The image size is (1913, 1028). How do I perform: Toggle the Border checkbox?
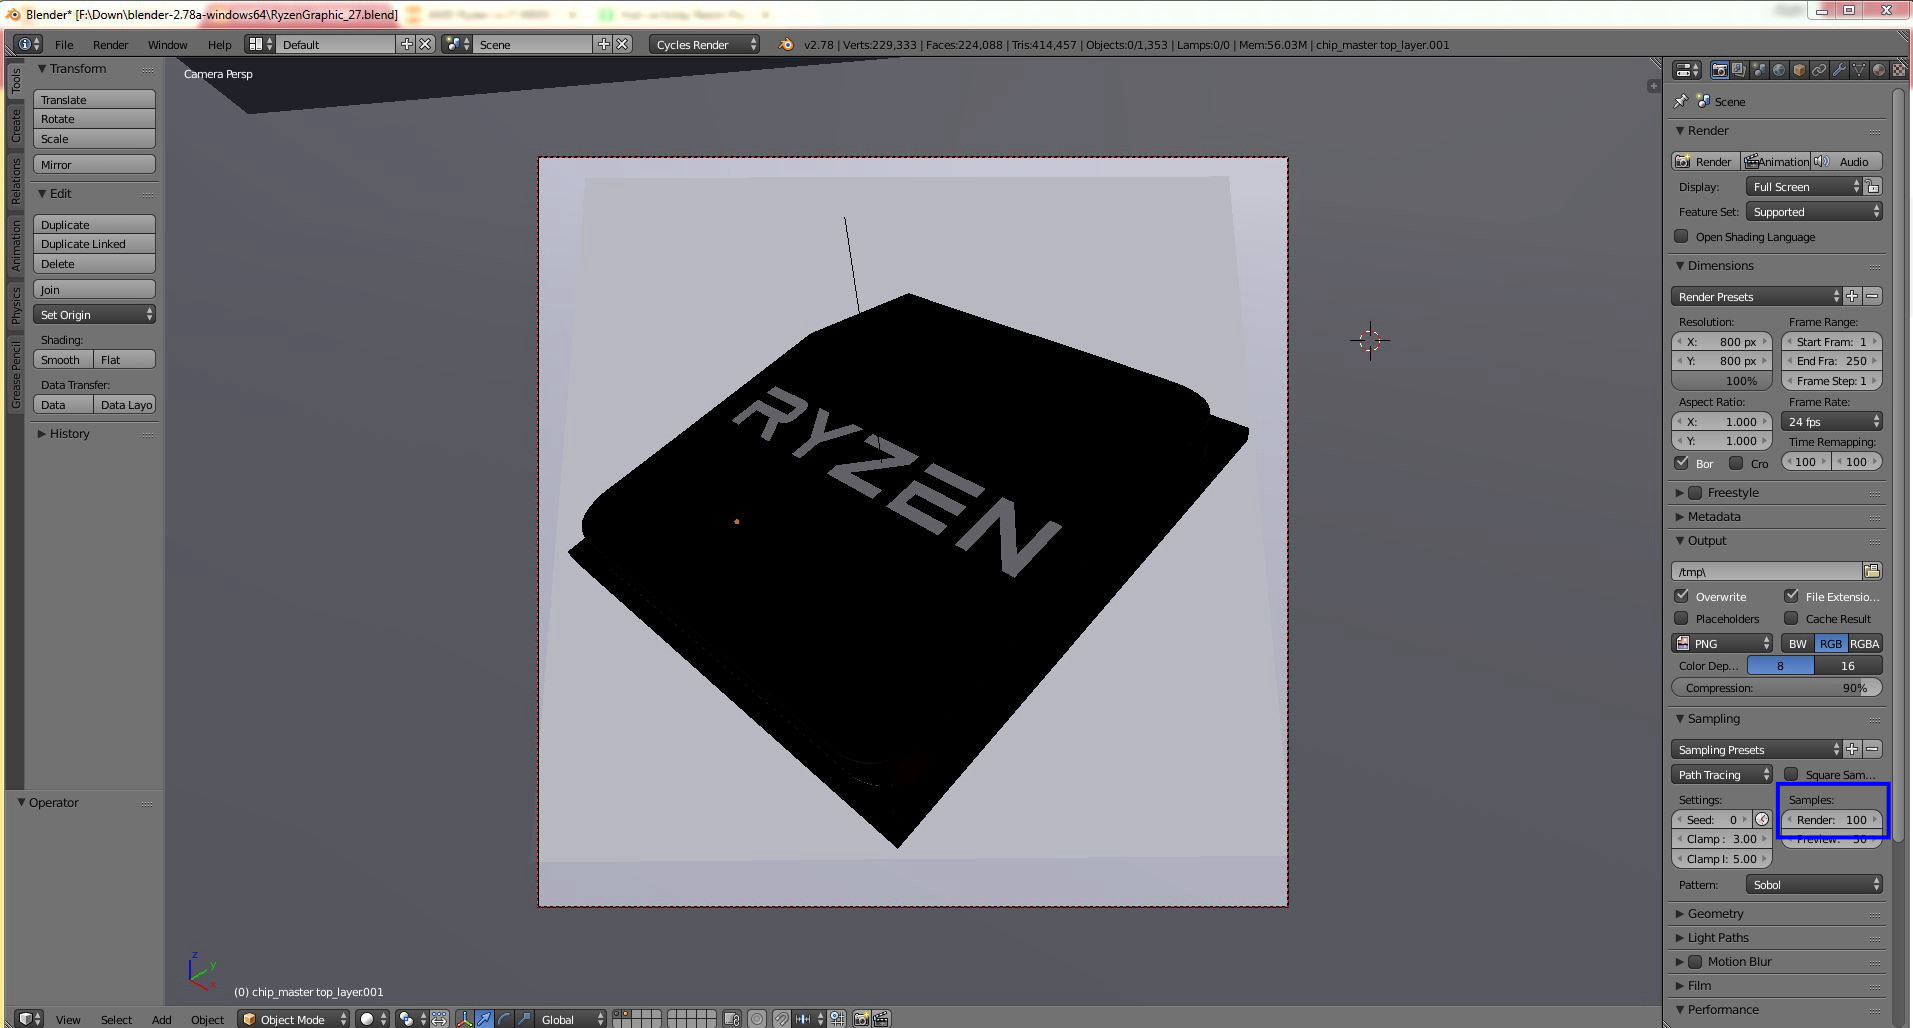click(x=1682, y=463)
